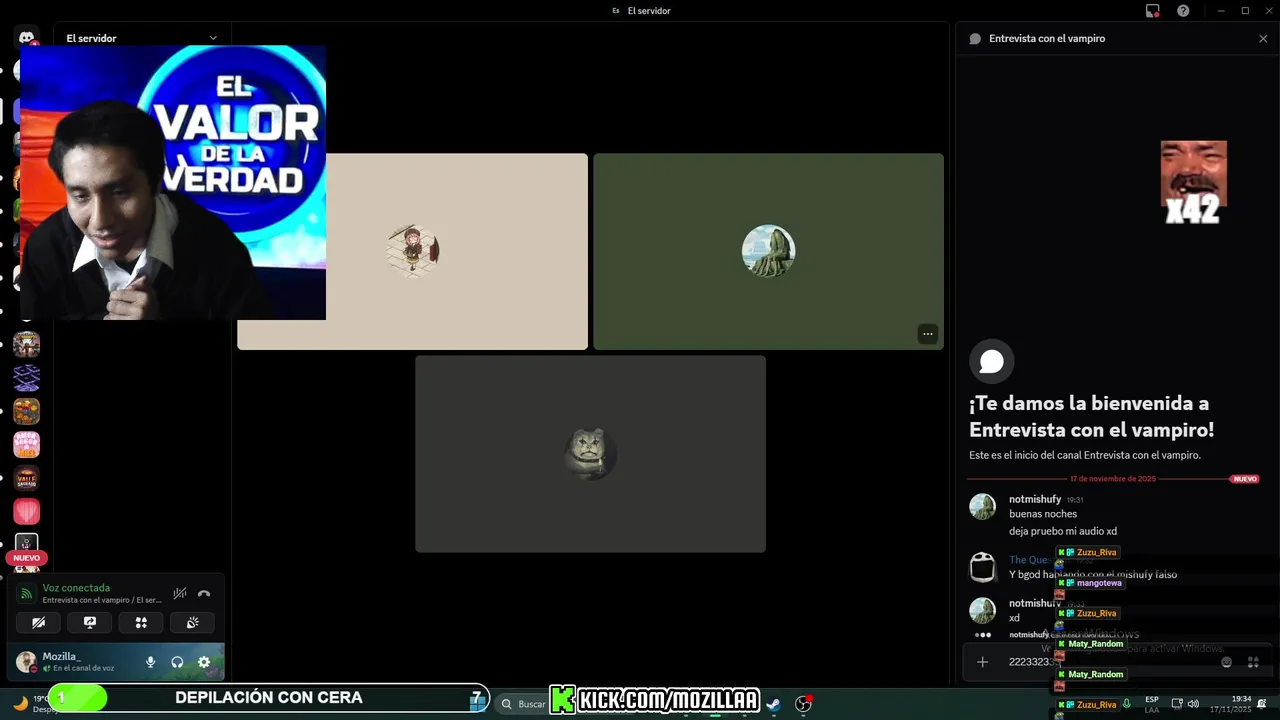The height and width of the screenshot is (720, 1280).
Task: Open attachment plus menu in chat box
Action: [x=983, y=662]
